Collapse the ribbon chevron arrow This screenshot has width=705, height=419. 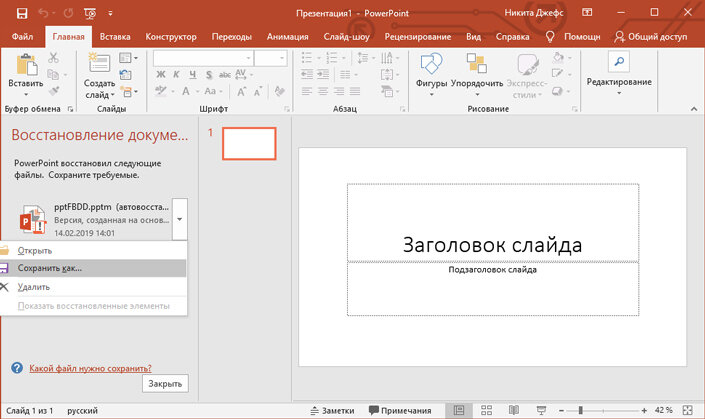(694, 109)
